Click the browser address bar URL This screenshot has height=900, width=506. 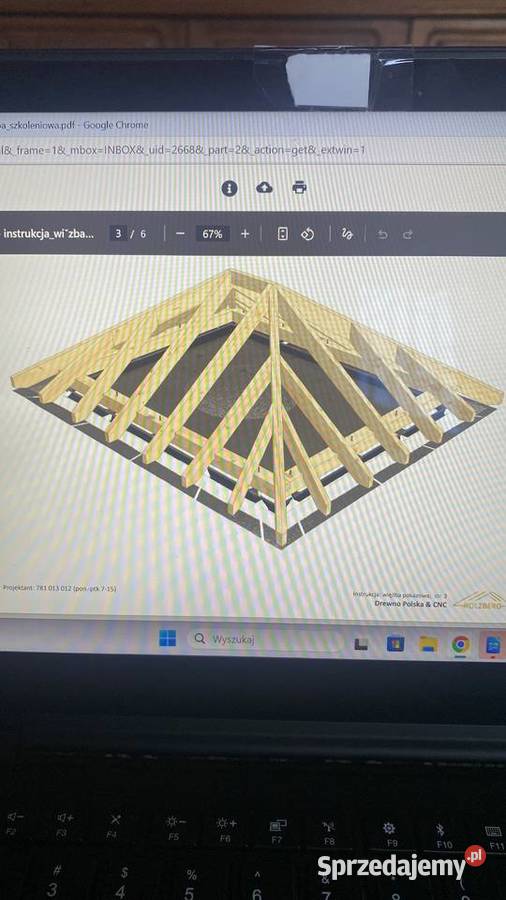(182, 150)
